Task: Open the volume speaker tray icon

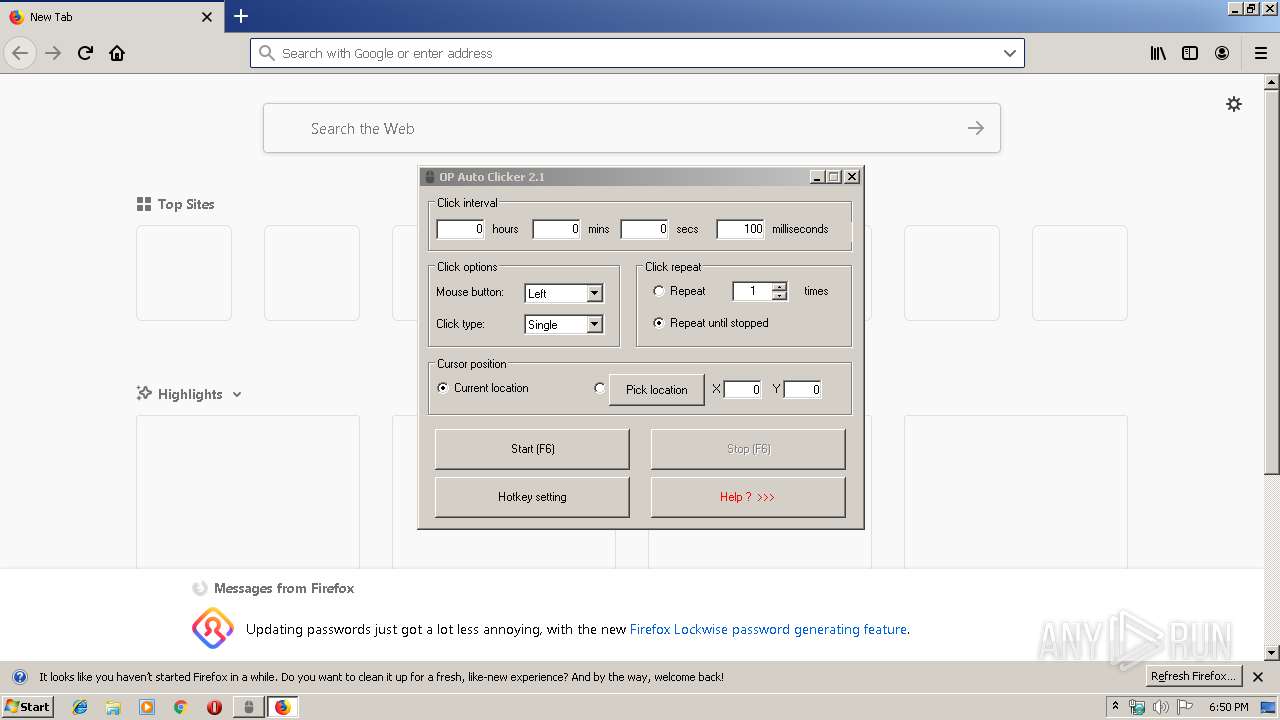Action: click(1160, 707)
